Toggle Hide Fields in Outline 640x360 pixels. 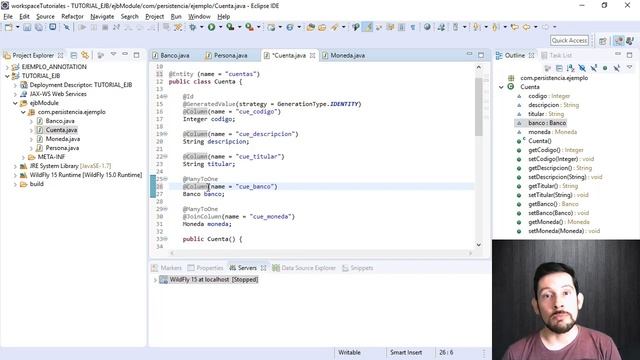582,68
